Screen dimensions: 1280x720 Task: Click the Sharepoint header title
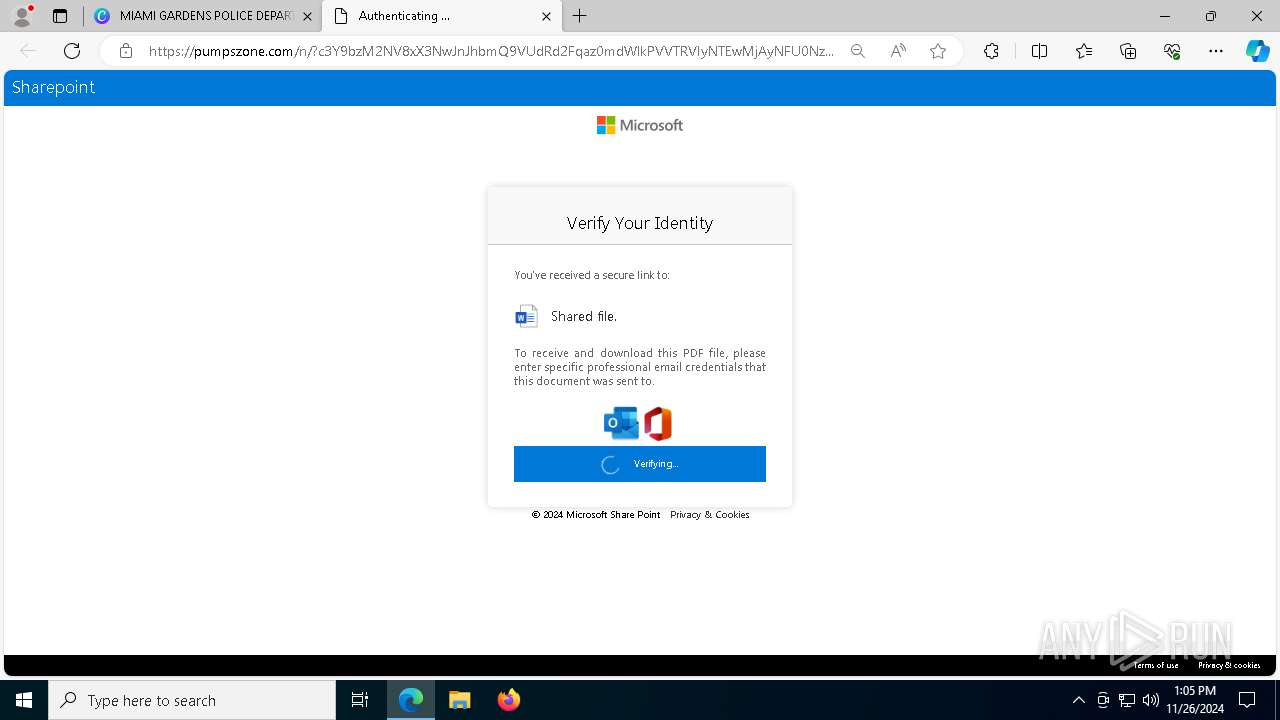tap(53, 87)
